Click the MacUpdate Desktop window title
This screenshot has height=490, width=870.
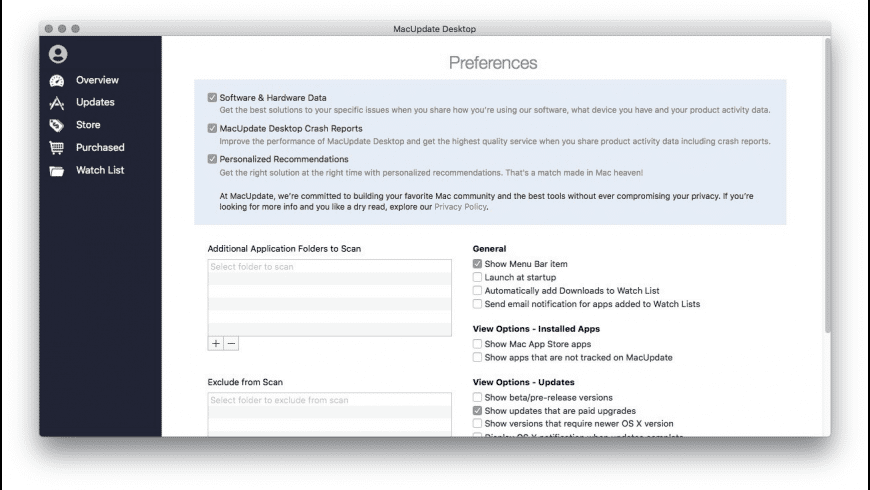point(434,29)
